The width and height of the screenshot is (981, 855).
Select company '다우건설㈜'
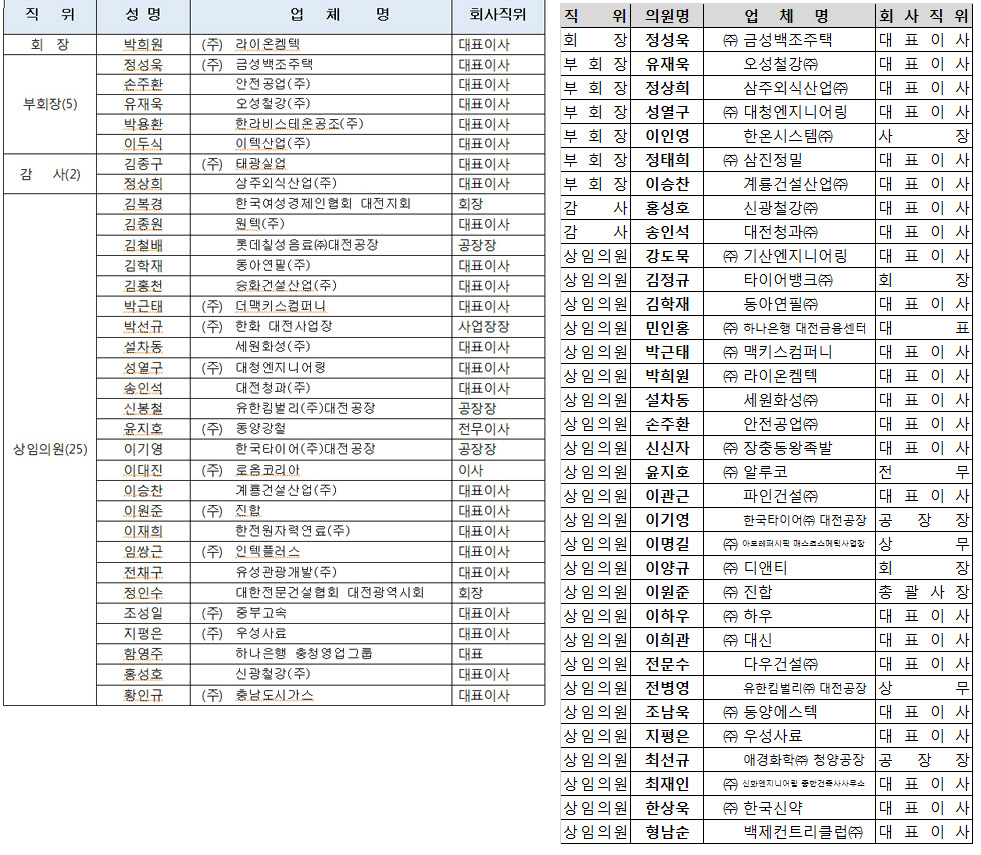pyautogui.click(x=780, y=664)
